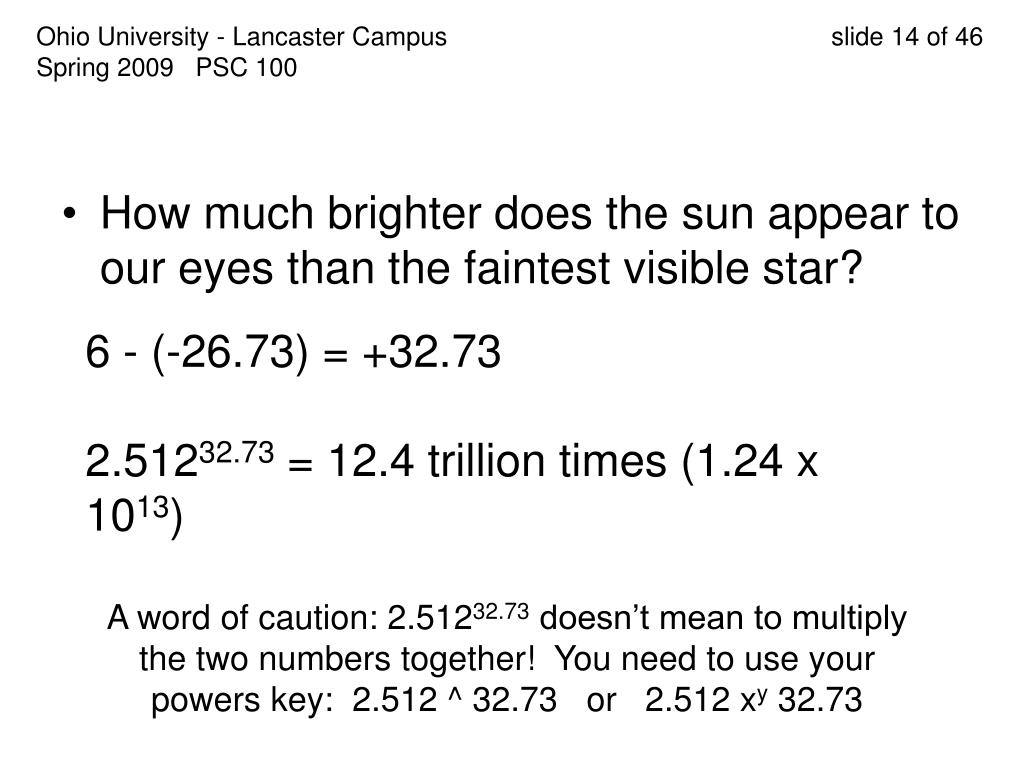Click the '2.512 ^ 32.73' caret expression
Screen dimensions: 1024x768
point(454,699)
